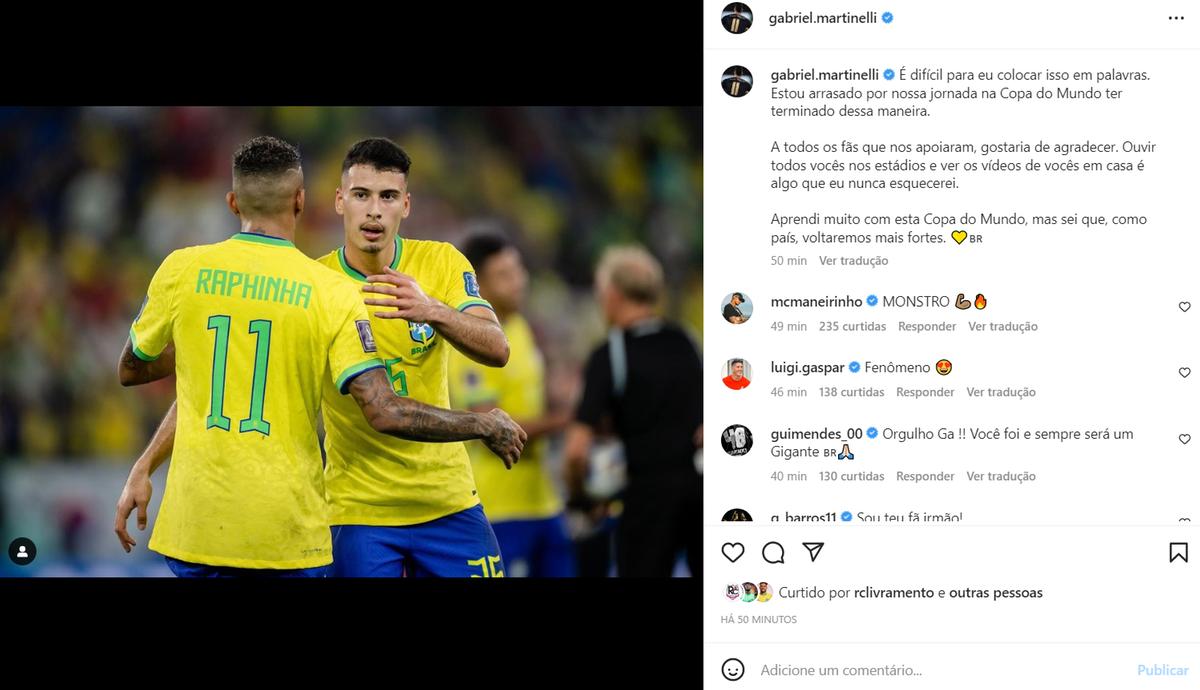View 235 curtidas on mcmaneirinho's comment
Image resolution: width=1200 pixels, height=690 pixels.
[852, 327]
